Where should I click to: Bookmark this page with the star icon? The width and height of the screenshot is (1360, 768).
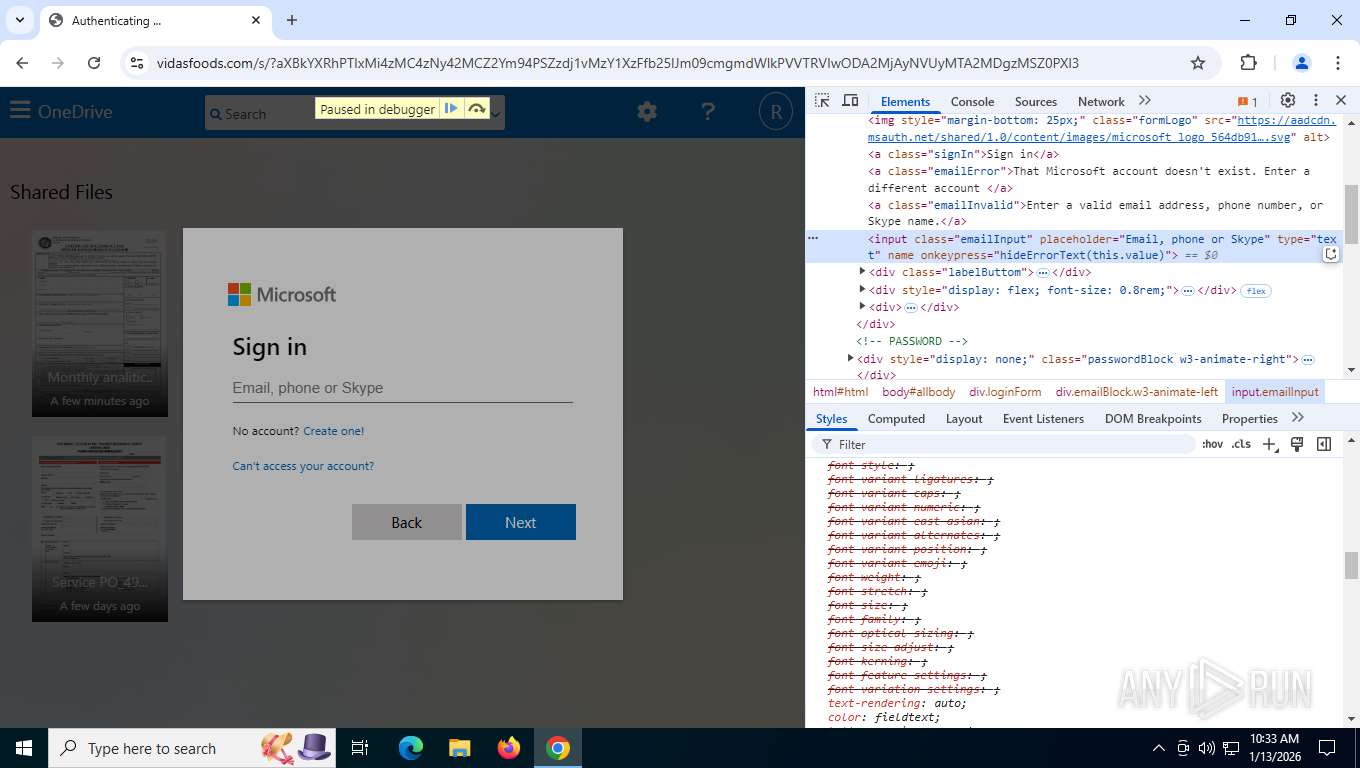pos(1198,63)
